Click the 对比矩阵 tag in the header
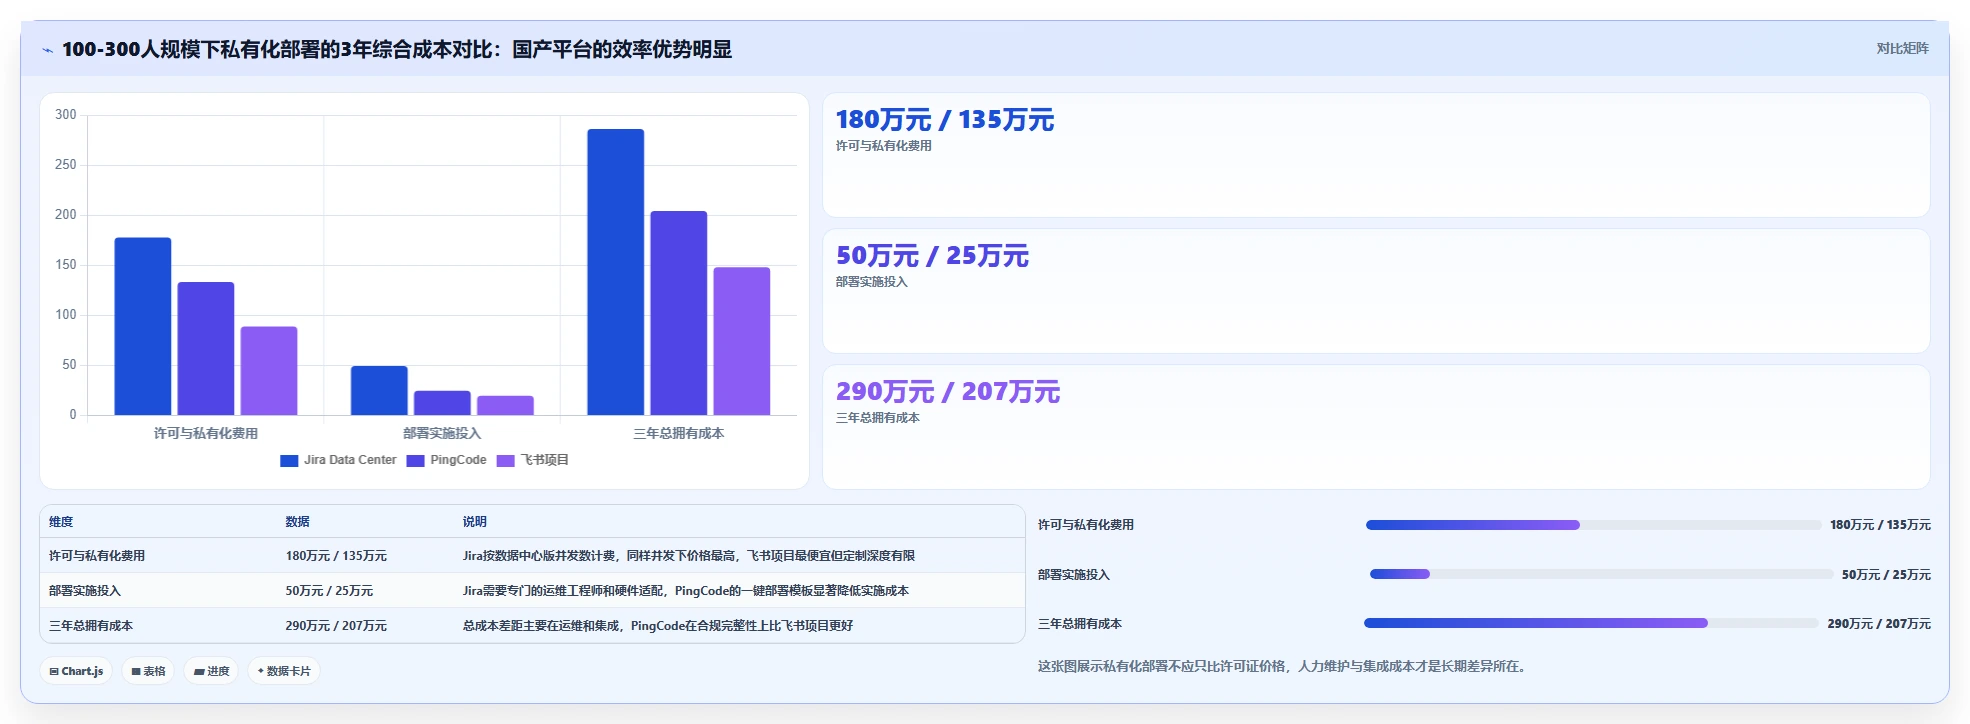 tap(1902, 48)
